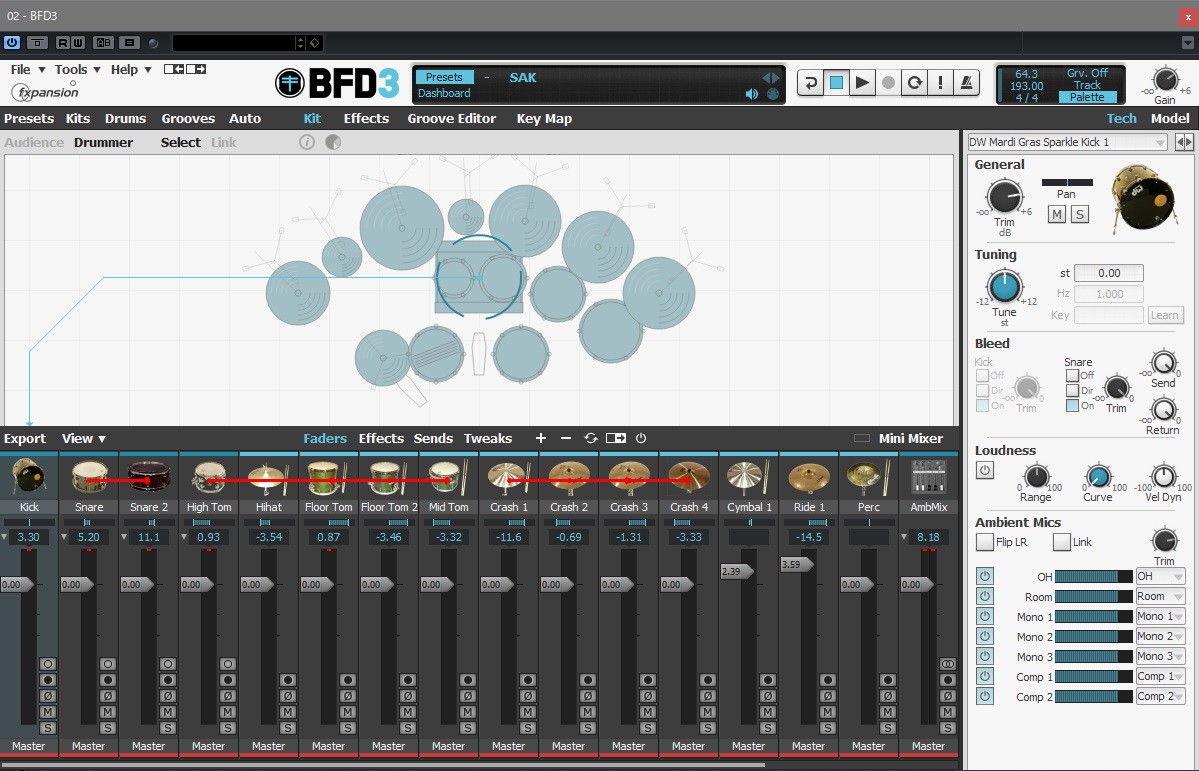
Task: Toggle the Comp 2 mic power button
Action: click(x=985, y=696)
